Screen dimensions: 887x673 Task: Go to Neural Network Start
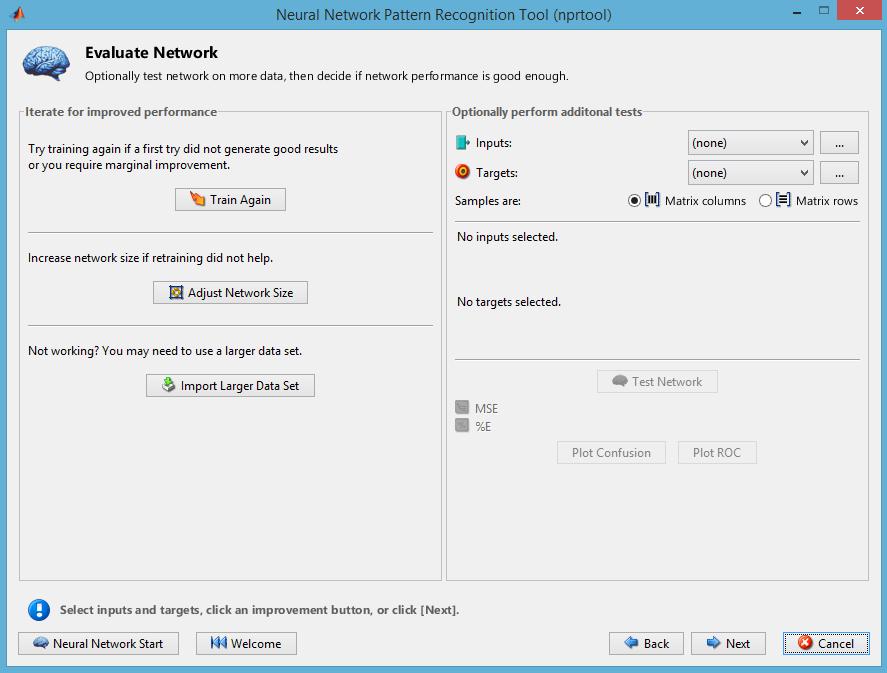pyautogui.click(x=98, y=644)
